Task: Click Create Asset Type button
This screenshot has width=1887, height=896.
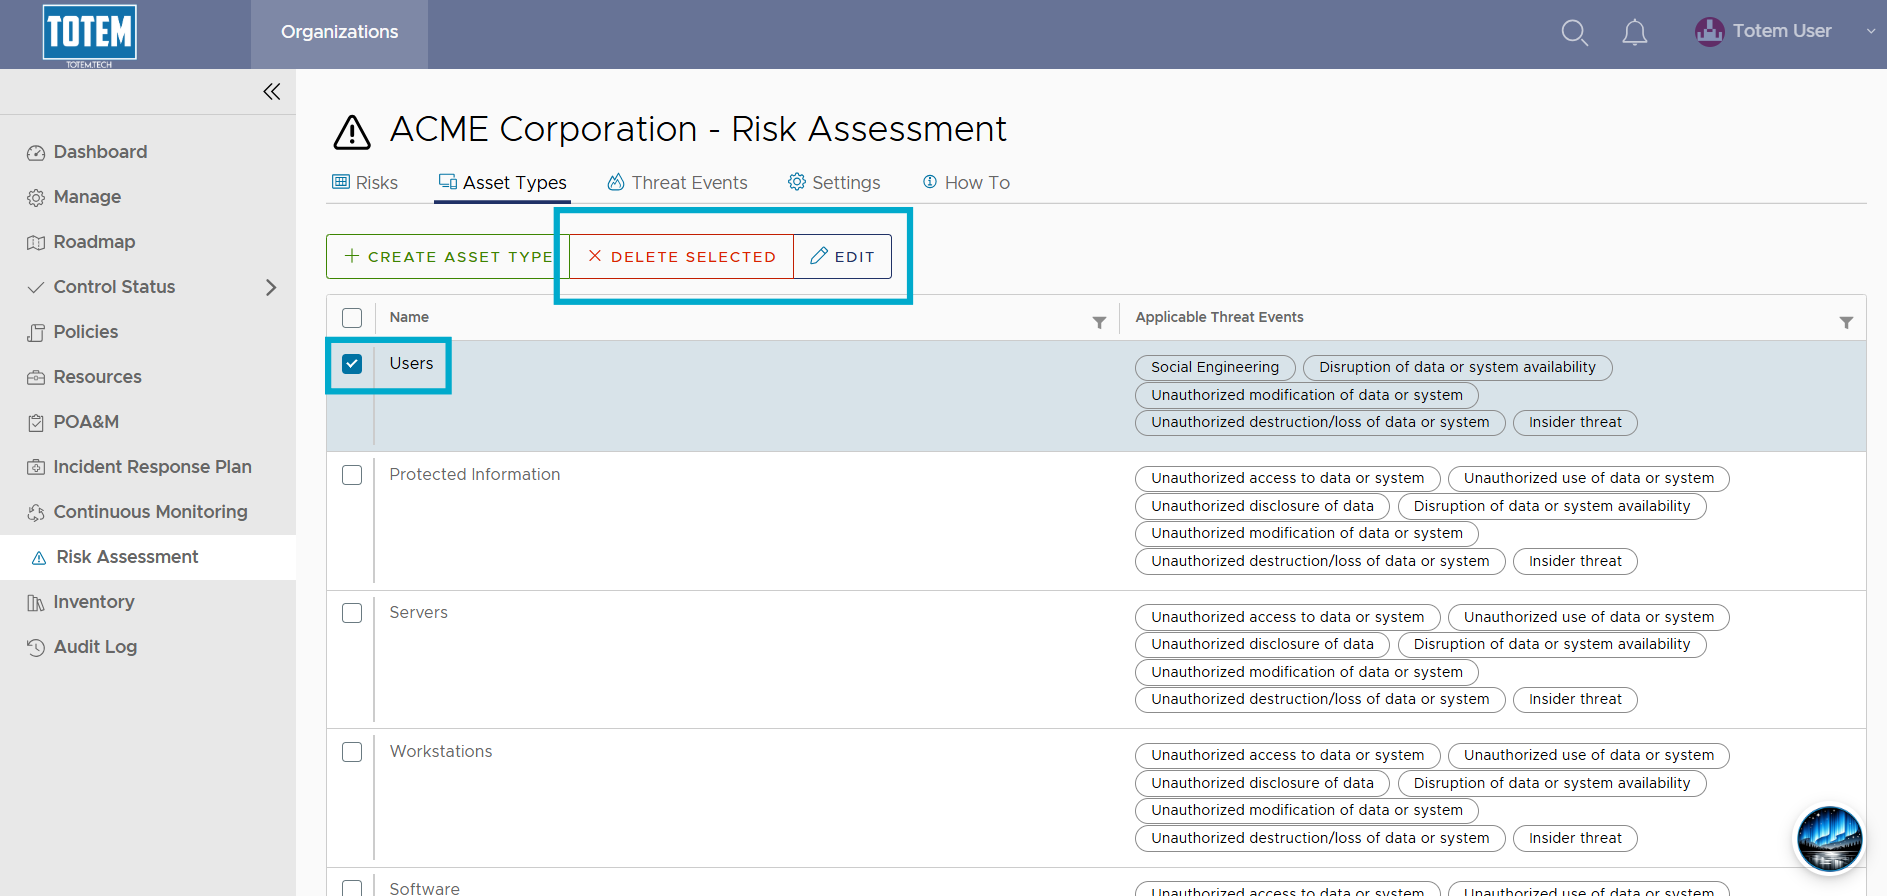Action: (448, 257)
